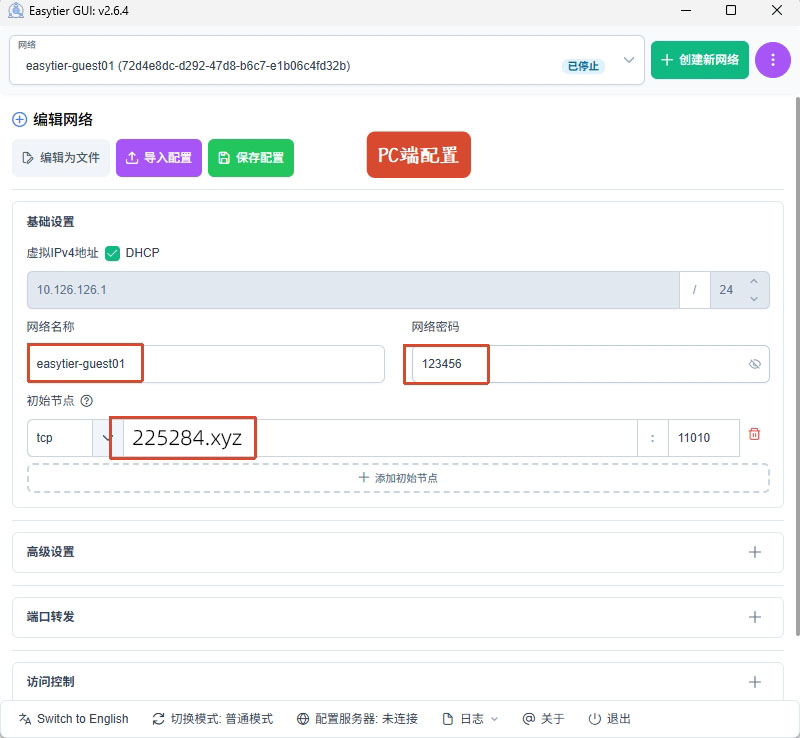Show the network password with eye icon
Screen dimensions: 800x738
pos(755,364)
